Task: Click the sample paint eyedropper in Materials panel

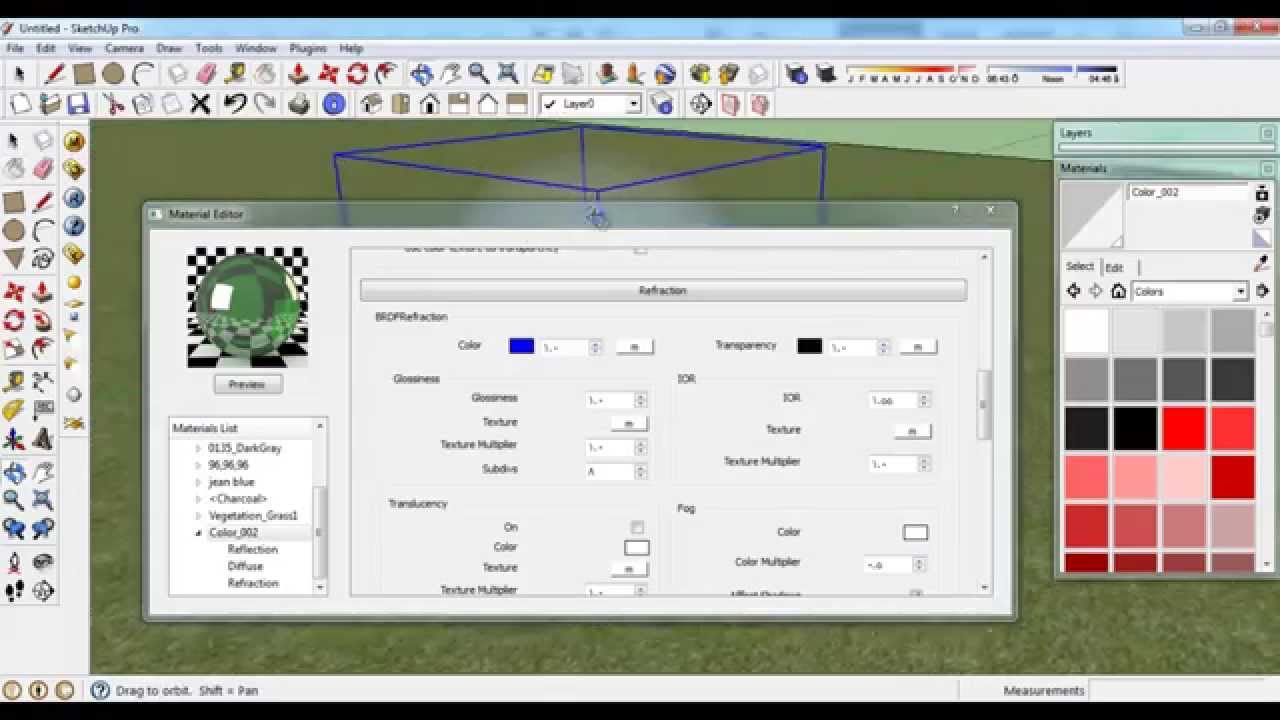Action: click(x=1261, y=264)
